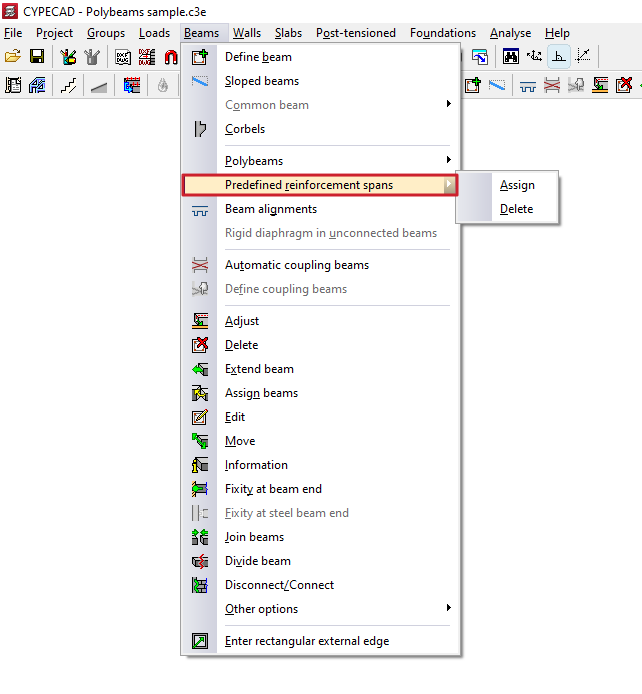
Task: Expand Predefined reinforcement spans submenu
Action: coord(320,185)
